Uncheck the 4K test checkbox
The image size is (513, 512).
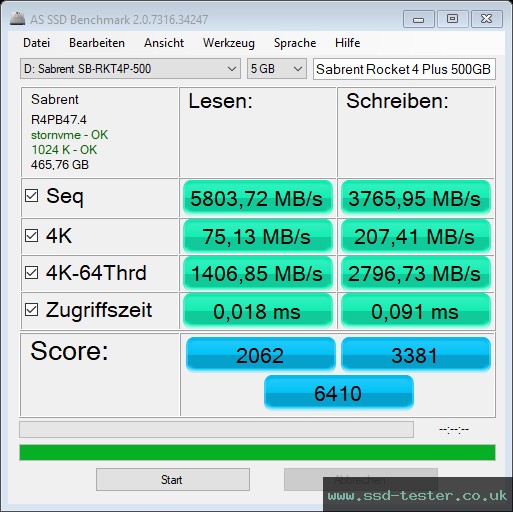(x=31, y=236)
